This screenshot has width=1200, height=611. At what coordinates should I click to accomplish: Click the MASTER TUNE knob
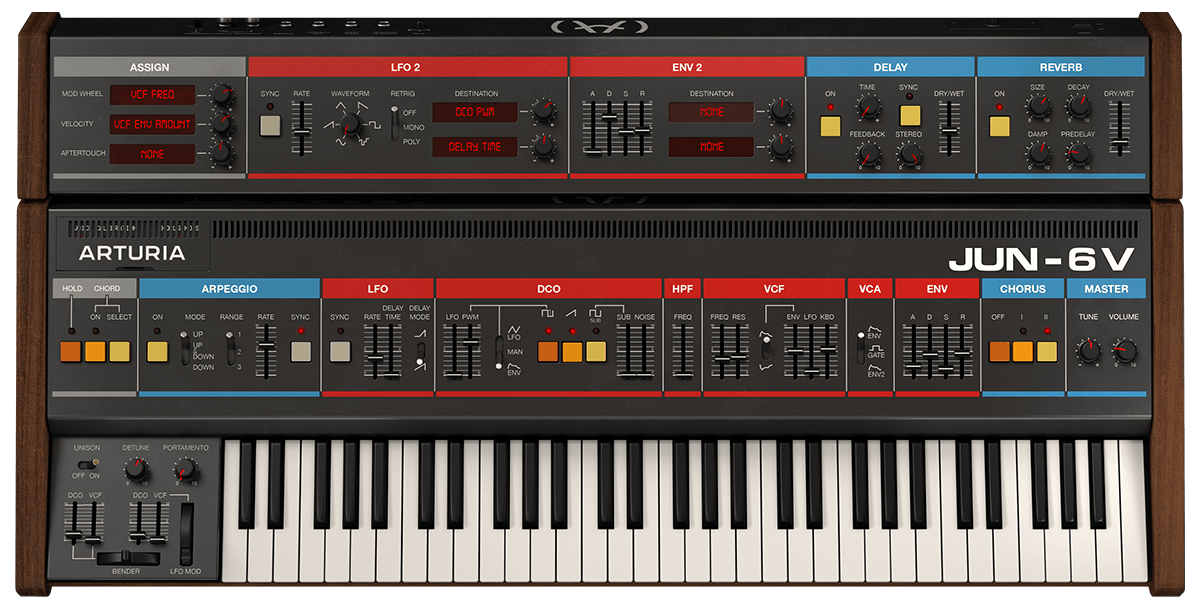click(x=1088, y=351)
